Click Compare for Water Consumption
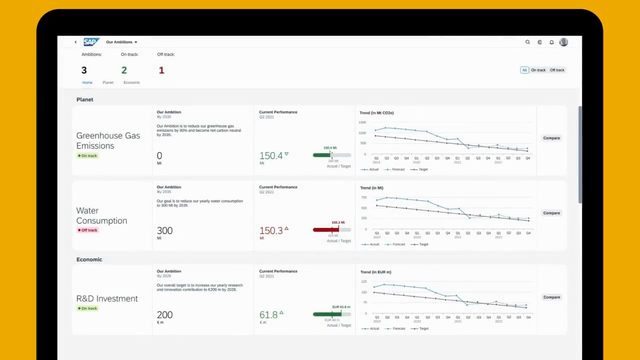The image size is (640, 360). 551,213
